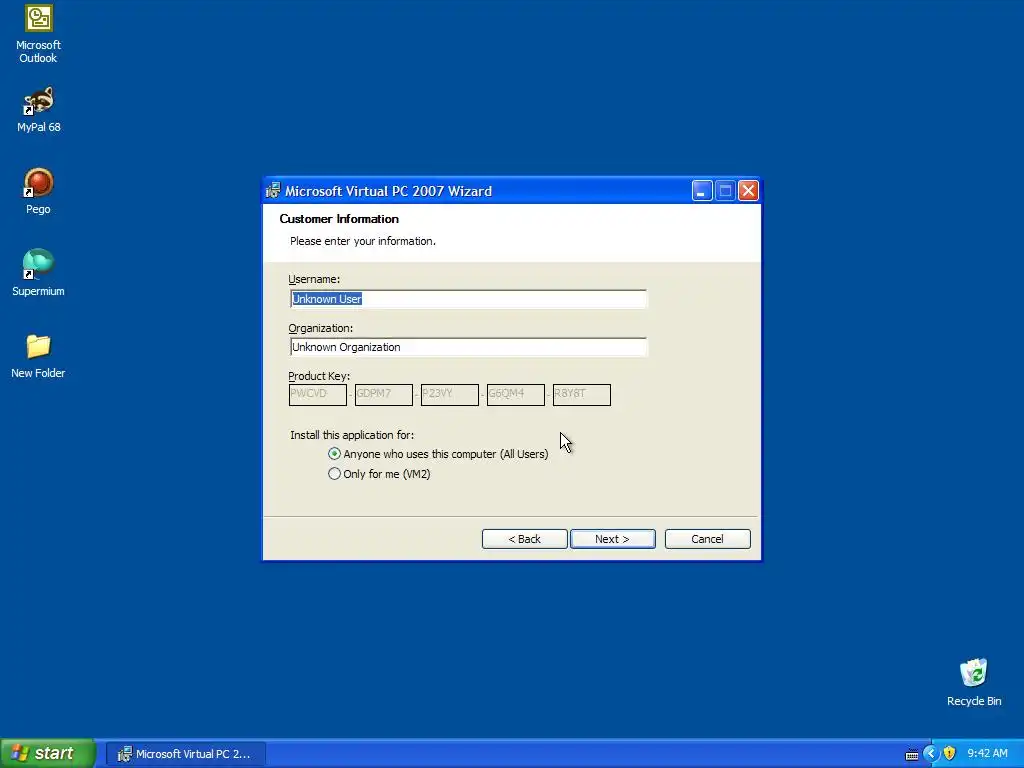Click the 9:42 AM clock
The width and height of the screenshot is (1024, 768).
point(987,754)
